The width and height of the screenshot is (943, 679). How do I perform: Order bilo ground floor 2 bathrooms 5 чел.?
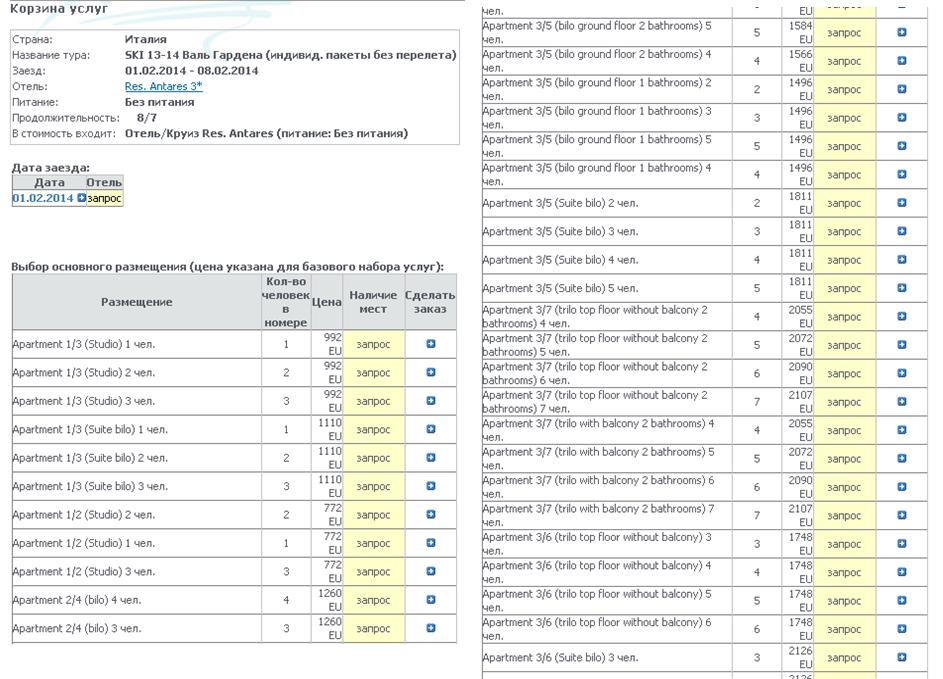[902, 32]
